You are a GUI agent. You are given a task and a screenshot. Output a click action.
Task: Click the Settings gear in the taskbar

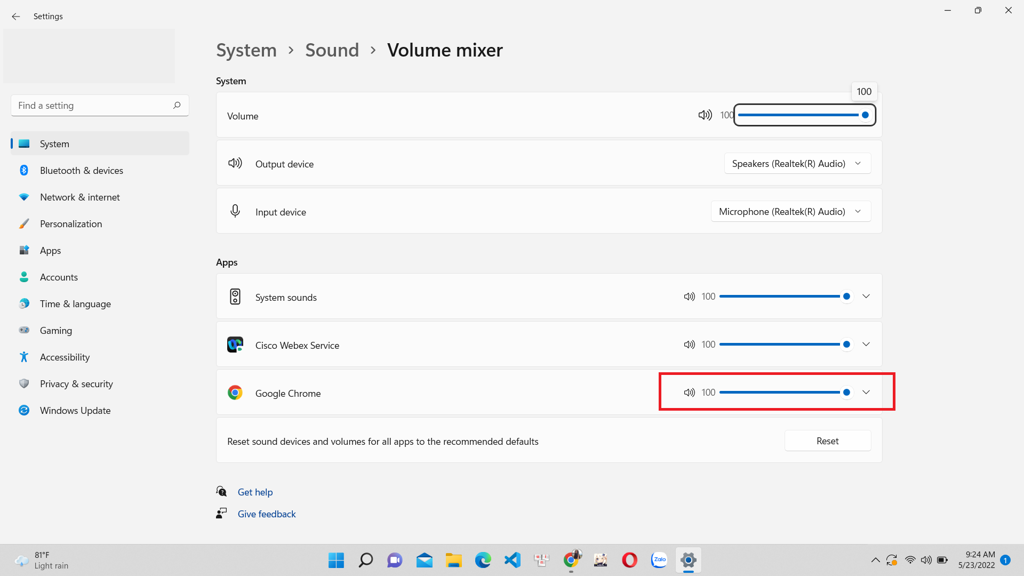click(688, 560)
